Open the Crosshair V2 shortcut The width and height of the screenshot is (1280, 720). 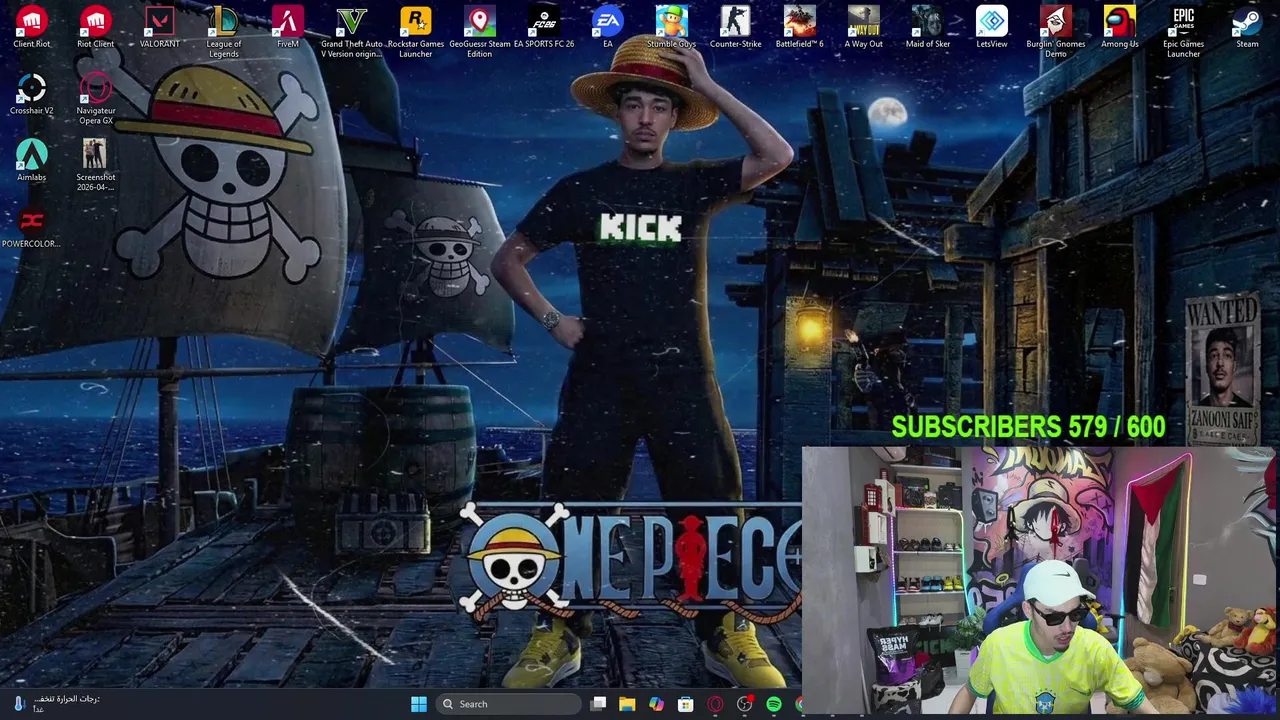(x=32, y=95)
